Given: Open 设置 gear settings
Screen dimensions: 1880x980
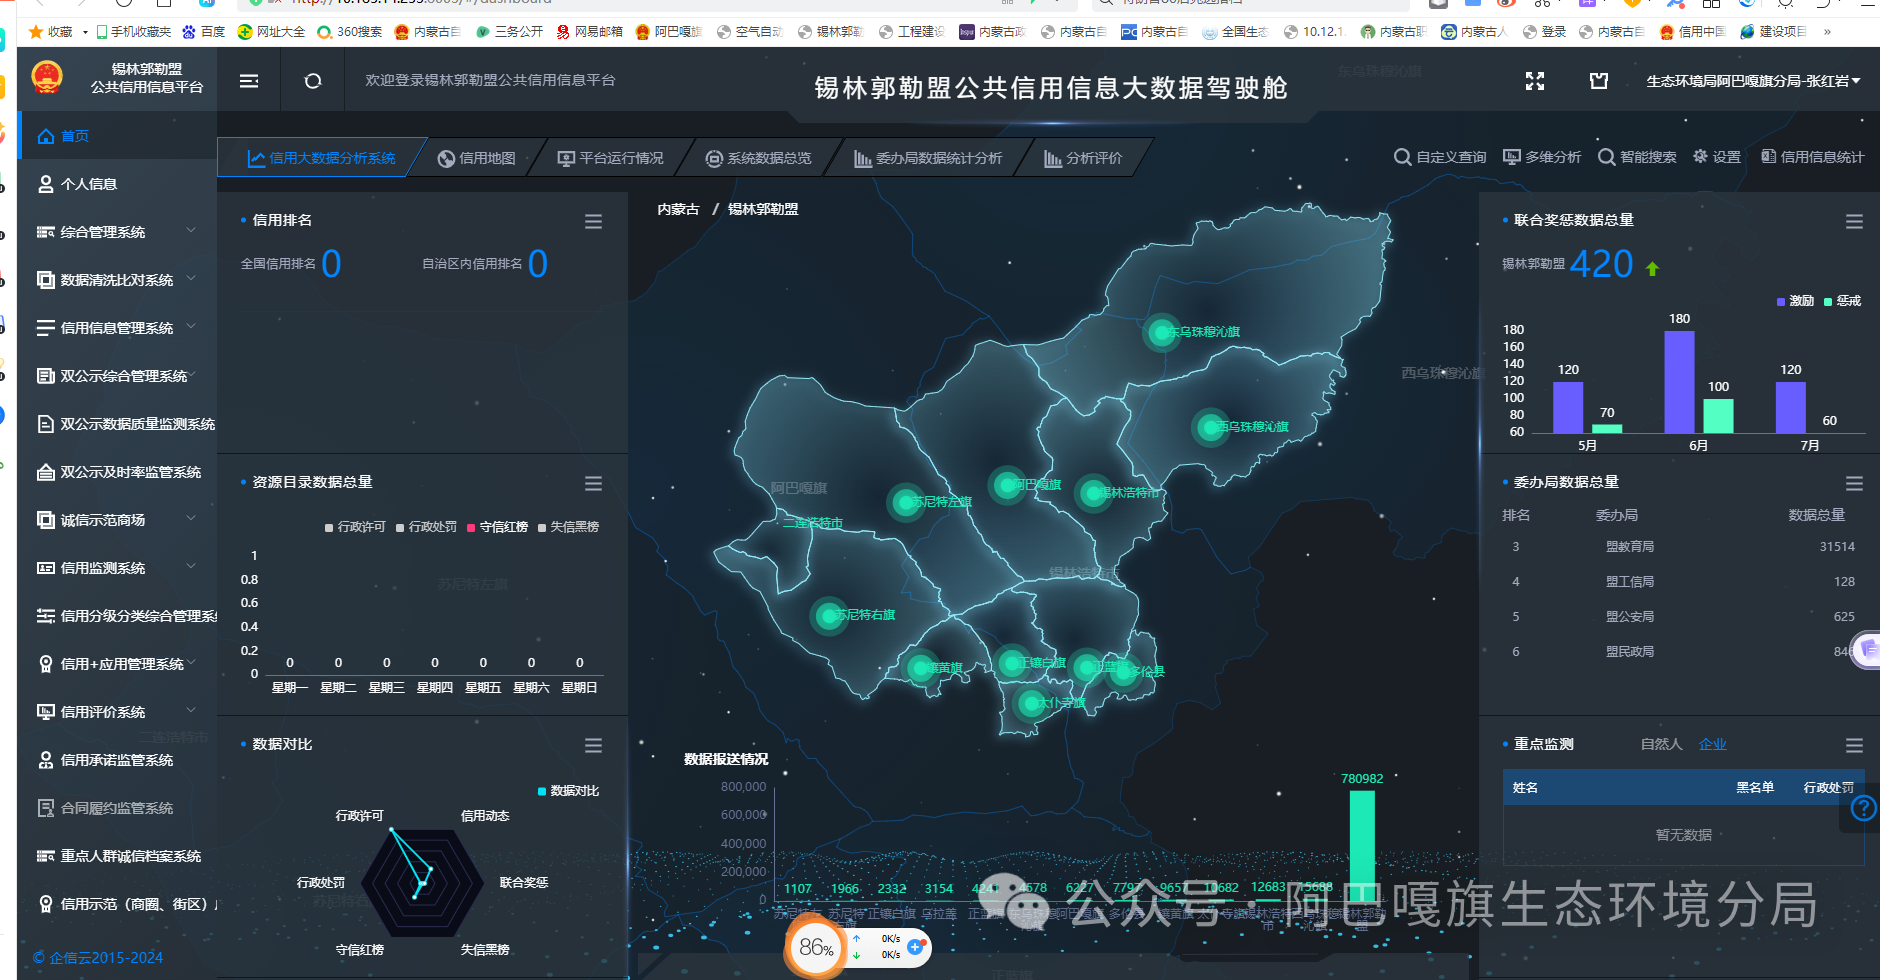Looking at the screenshot, I should 1716,157.
